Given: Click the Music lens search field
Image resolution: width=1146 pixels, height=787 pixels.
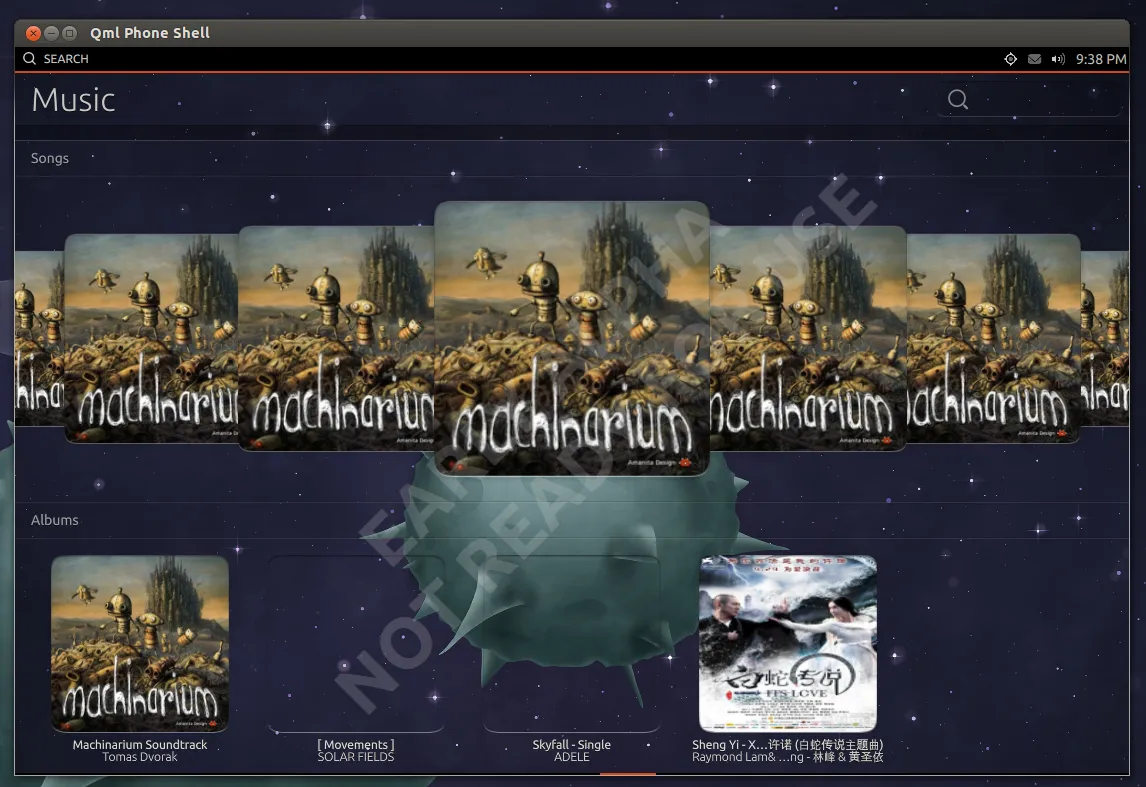Looking at the screenshot, I should (1029, 99).
